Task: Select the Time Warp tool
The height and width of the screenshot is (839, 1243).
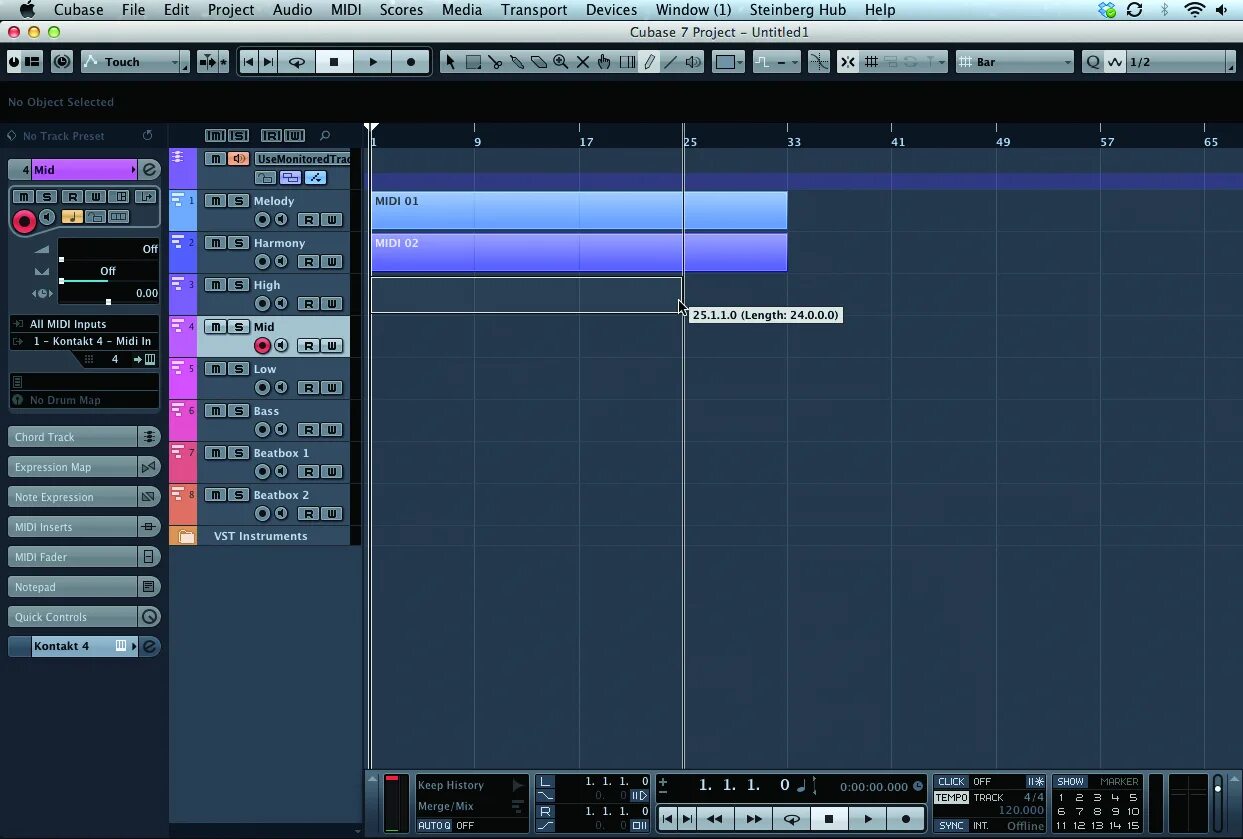Action: 627,62
